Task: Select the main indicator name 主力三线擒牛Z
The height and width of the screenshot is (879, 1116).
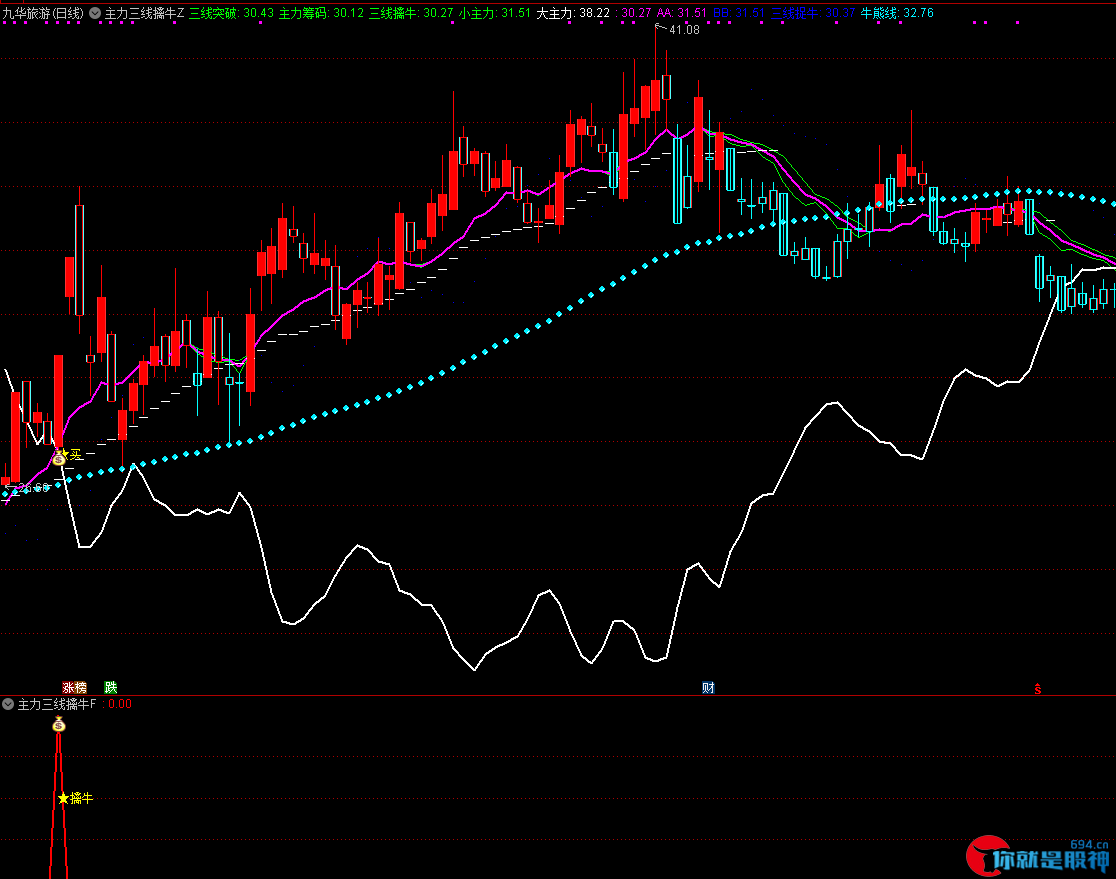Action: pos(144,13)
